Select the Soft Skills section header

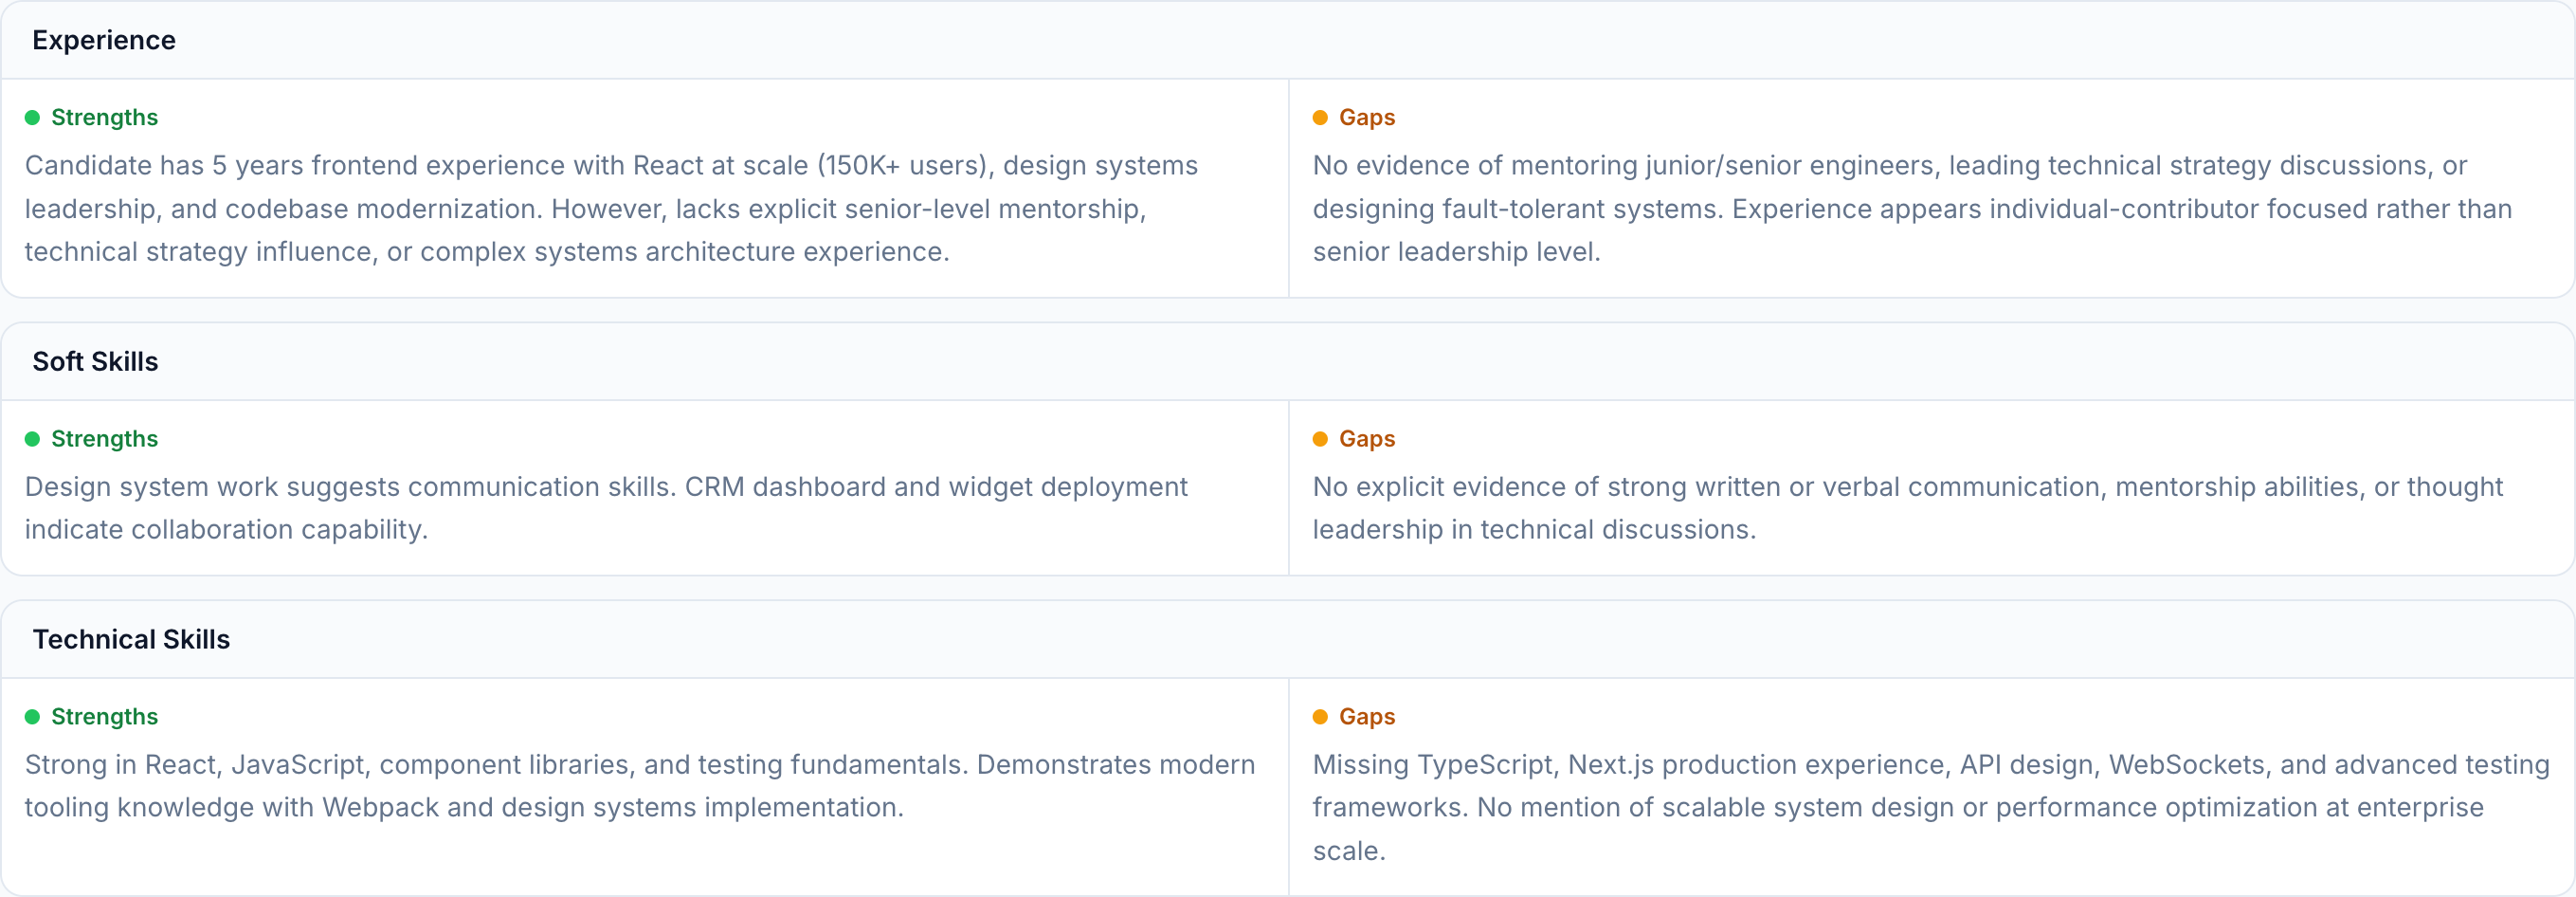tap(95, 361)
